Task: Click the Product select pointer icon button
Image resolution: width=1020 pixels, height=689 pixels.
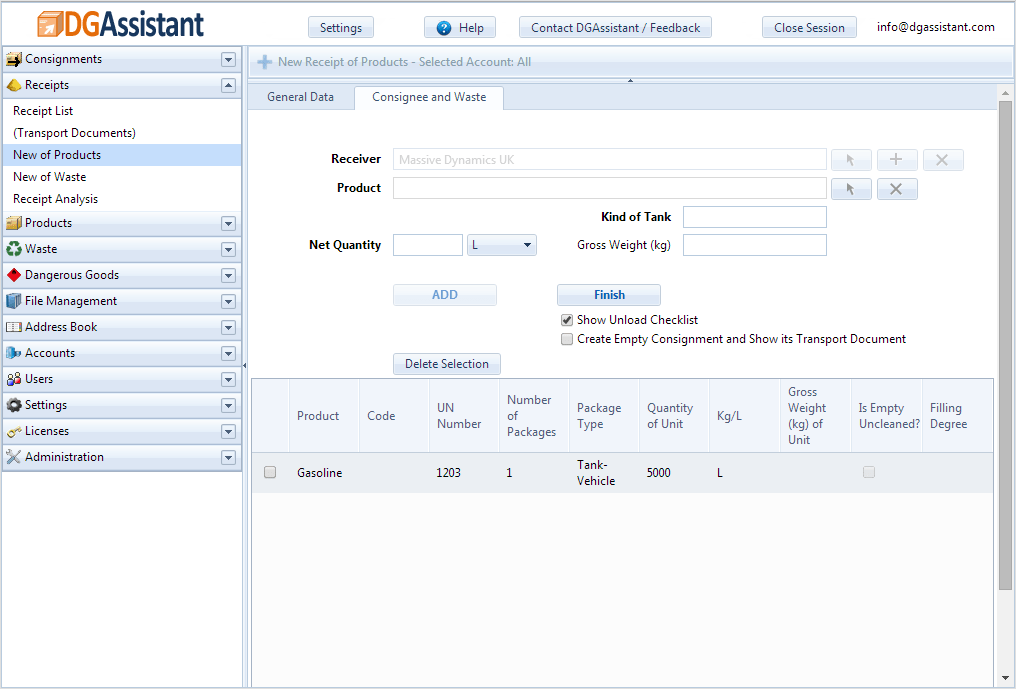Action: pos(851,189)
